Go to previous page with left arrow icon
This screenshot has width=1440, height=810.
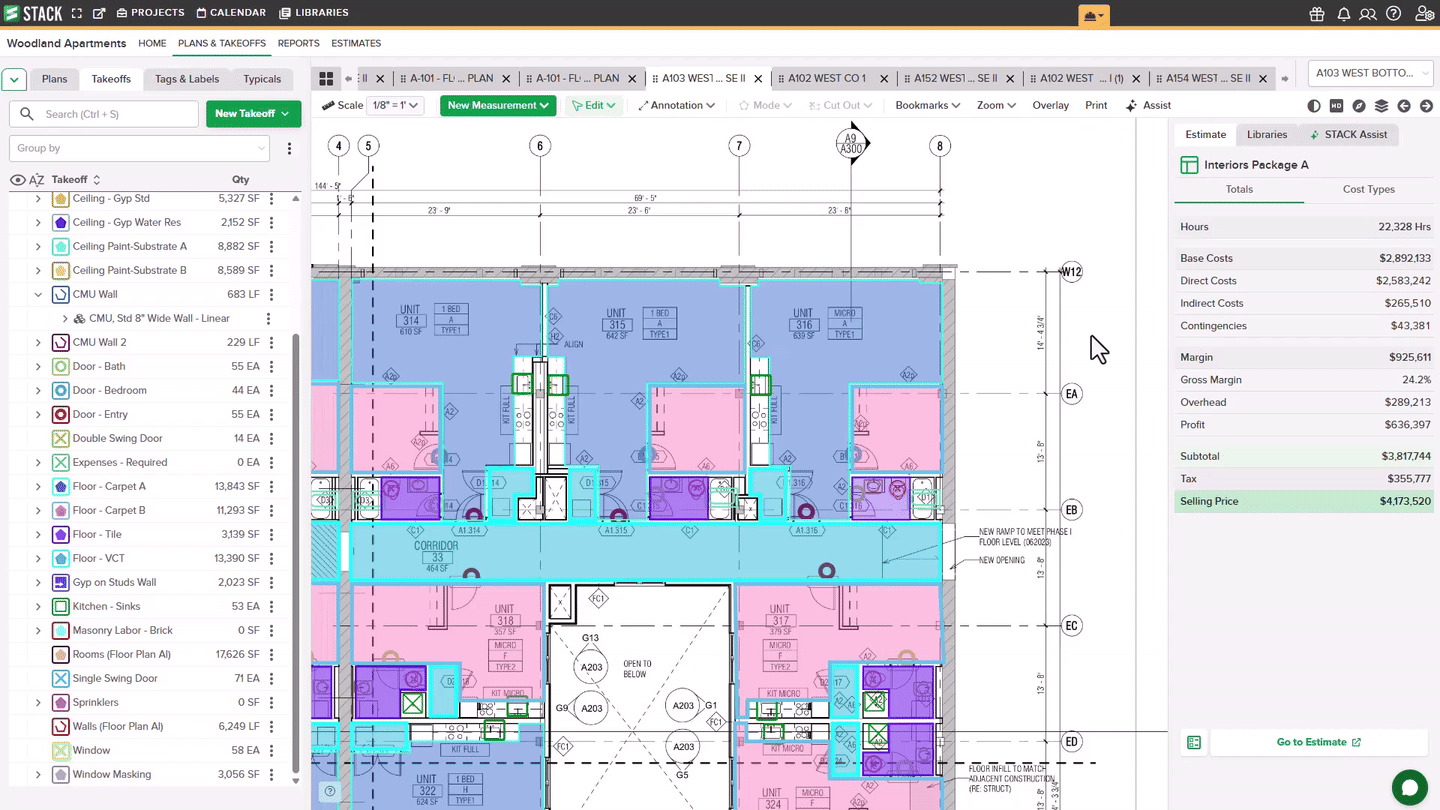coord(1404,106)
